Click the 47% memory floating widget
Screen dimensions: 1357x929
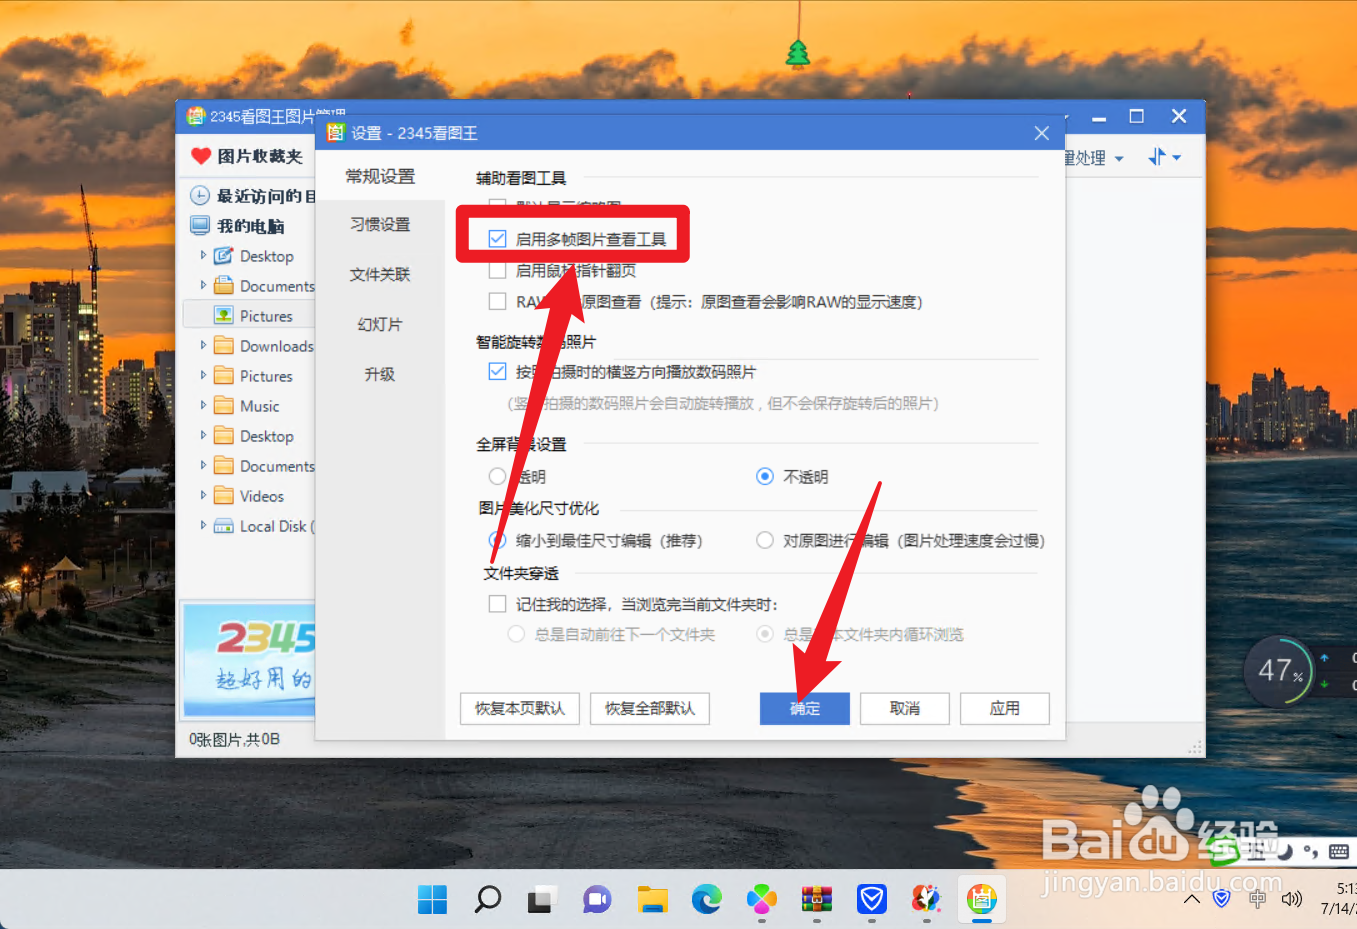[x=1279, y=671]
